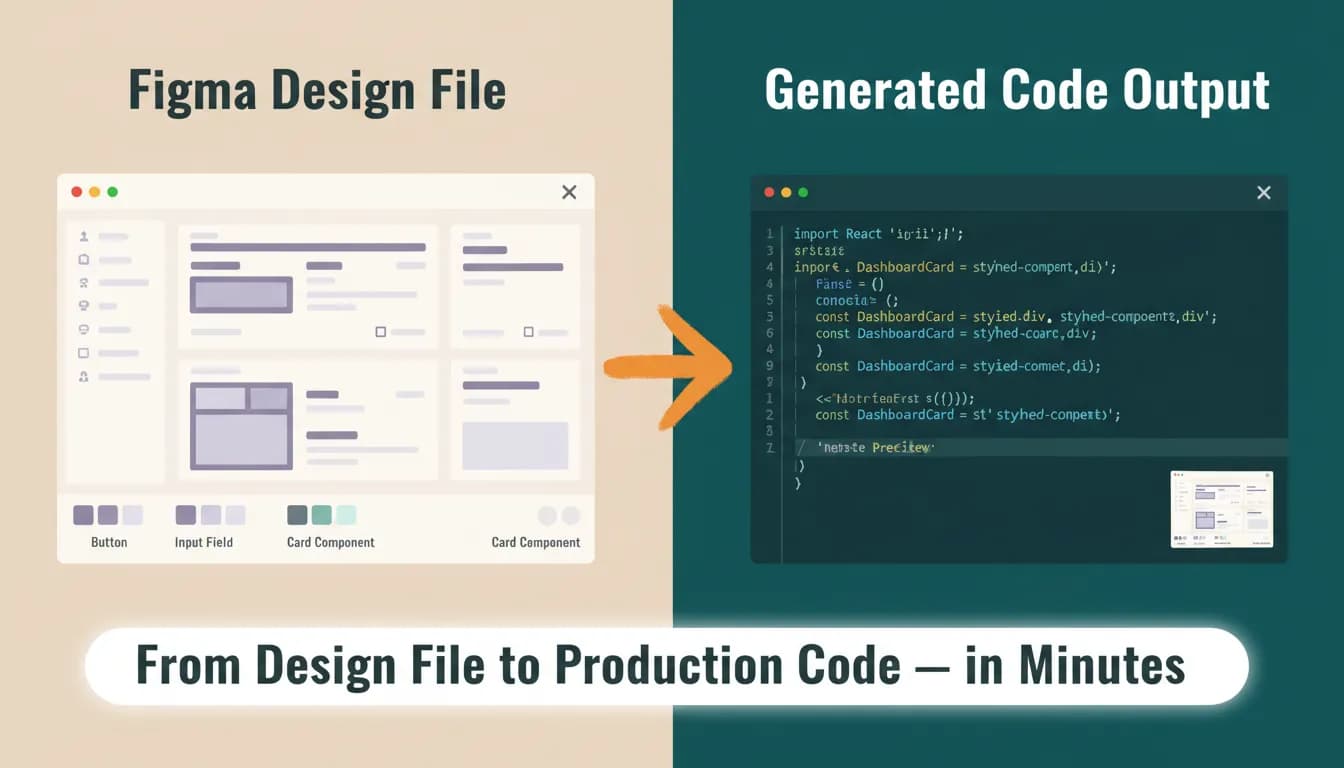Image resolution: width=1344 pixels, height=768 pixels.
Task: Select the framed image placeholder in top design card
Action: coord(241,295)
